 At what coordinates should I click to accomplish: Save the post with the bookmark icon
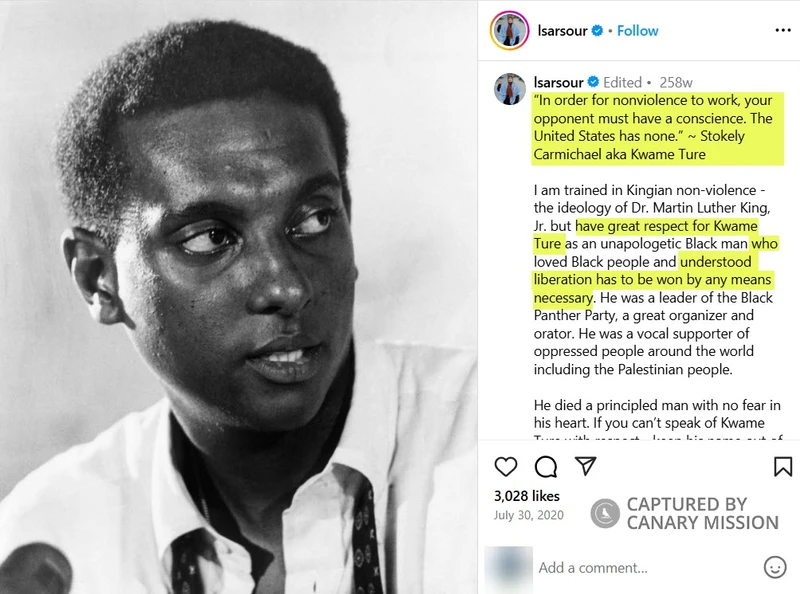[783, 467]
